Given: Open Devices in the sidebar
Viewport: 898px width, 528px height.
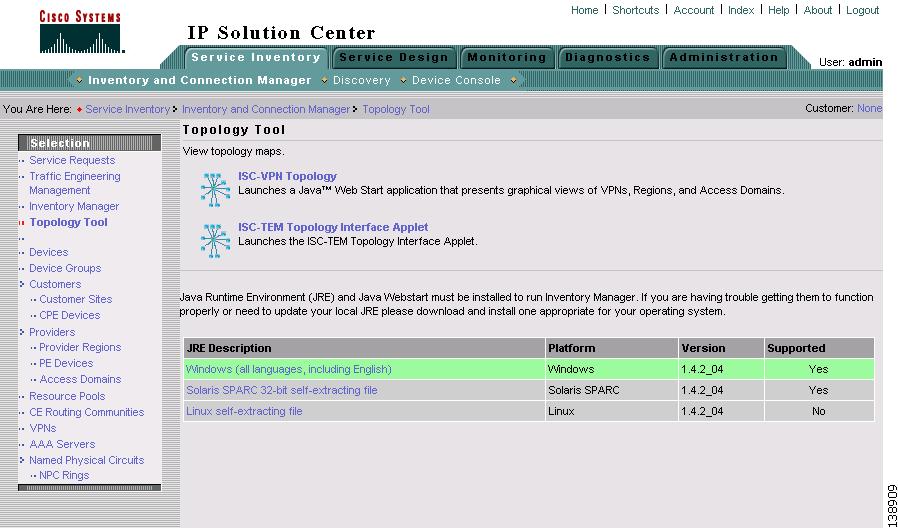Looking at the screenshot, I should [49, 252].
